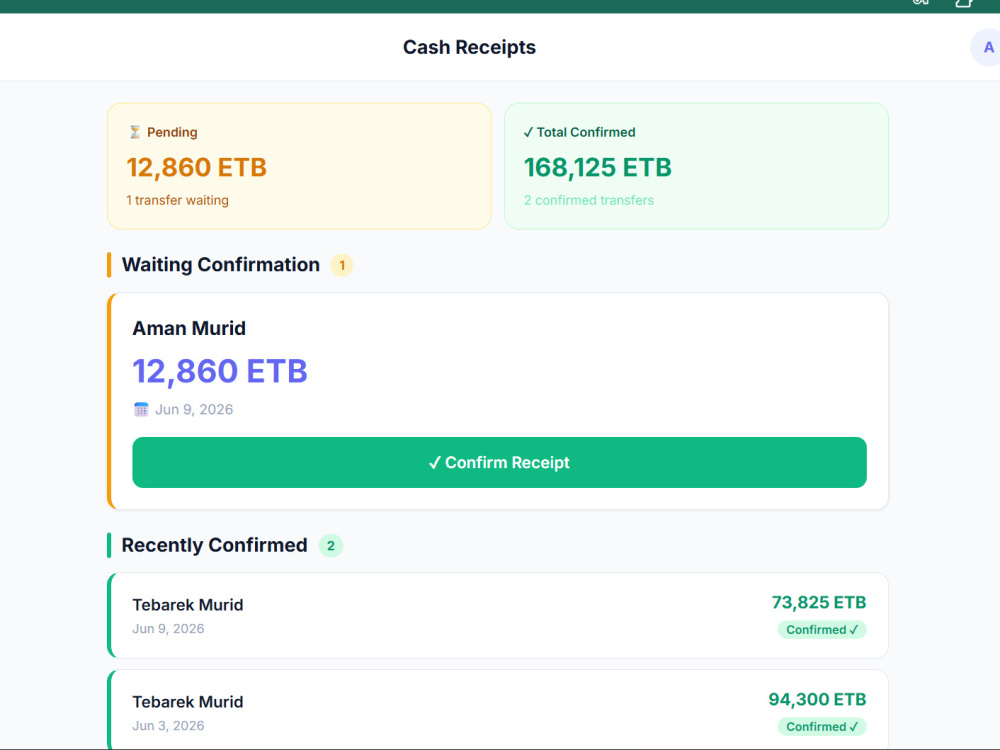Click the Waiting Confirmation count badge
The height and width of the screenshot is (750, 1000).
[342, 265]
